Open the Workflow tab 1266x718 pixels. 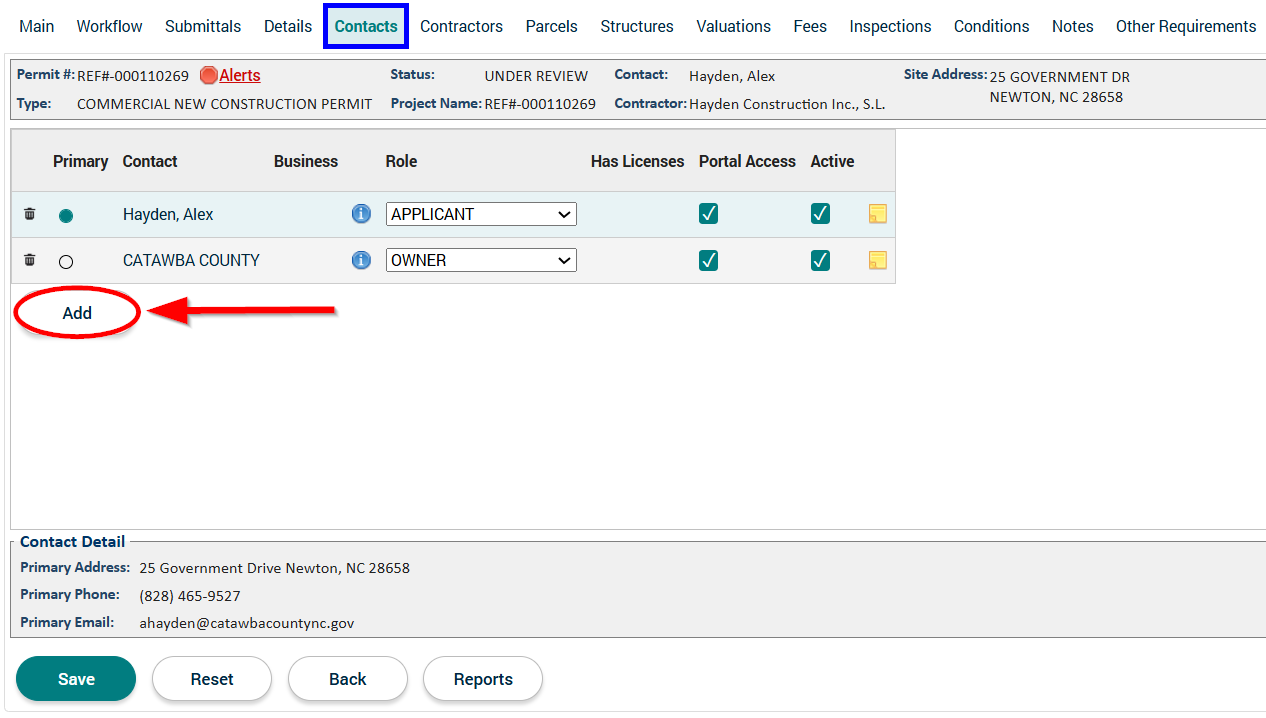click(x=109, y=27)
